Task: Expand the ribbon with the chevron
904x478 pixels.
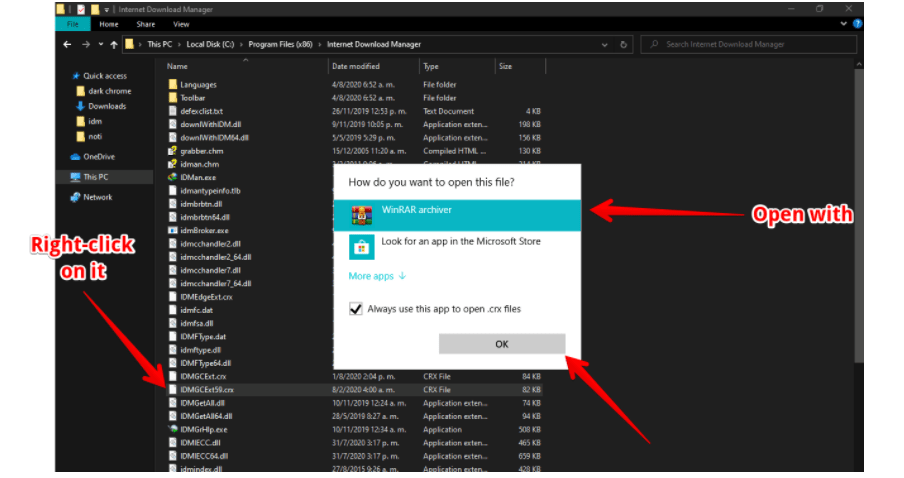Action: (x=843, y=24)
